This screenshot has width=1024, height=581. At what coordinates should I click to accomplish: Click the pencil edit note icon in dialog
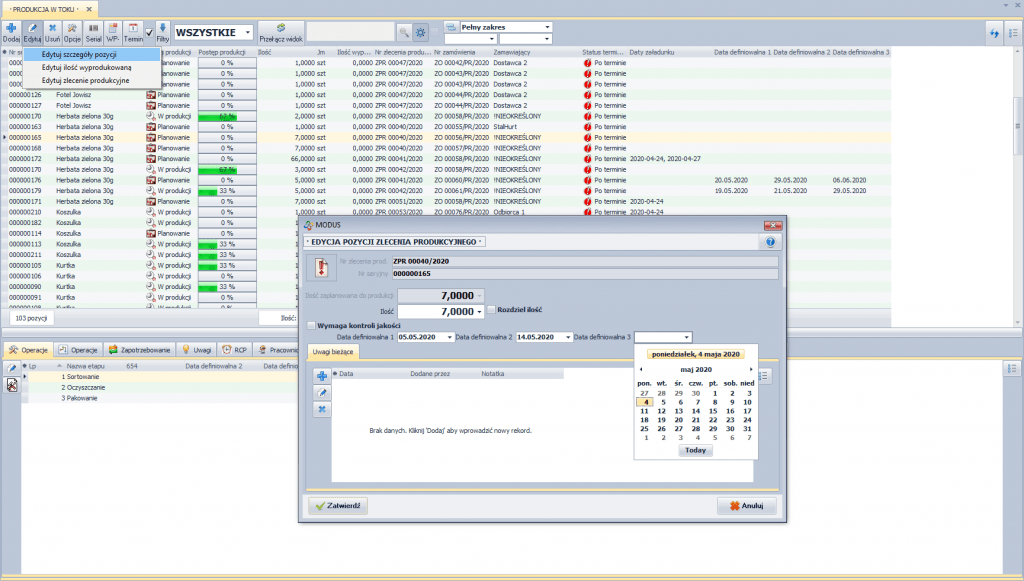tap(322, 392)
